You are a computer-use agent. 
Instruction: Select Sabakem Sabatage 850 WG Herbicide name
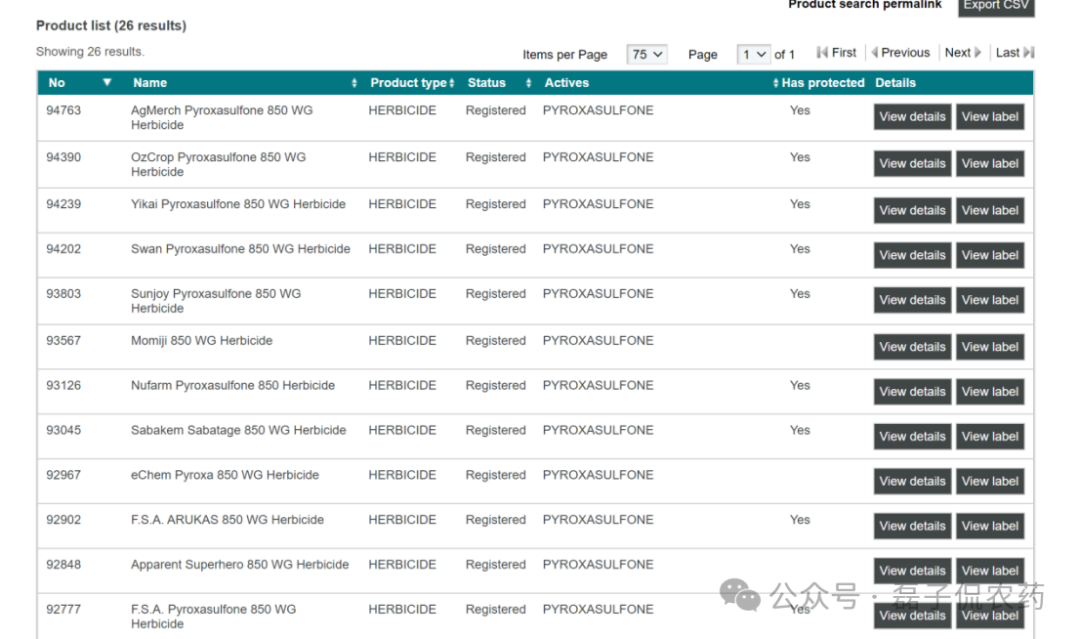click(238, 430)
